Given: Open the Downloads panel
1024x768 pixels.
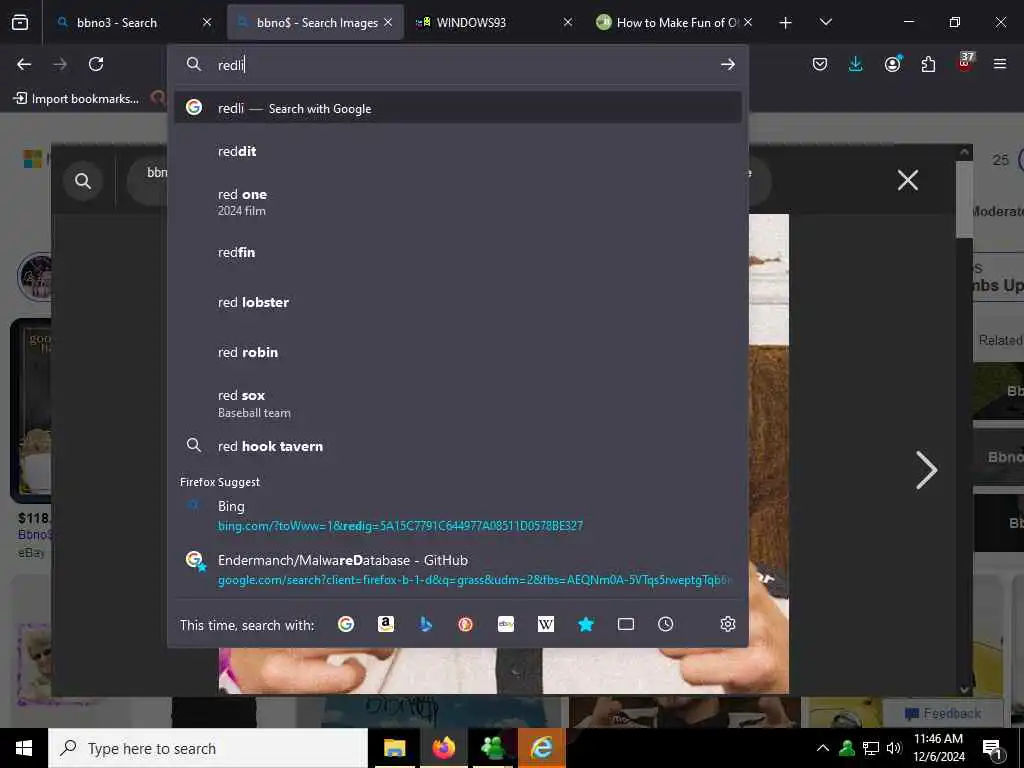Looking at the screenshot, I should point(856,64).
